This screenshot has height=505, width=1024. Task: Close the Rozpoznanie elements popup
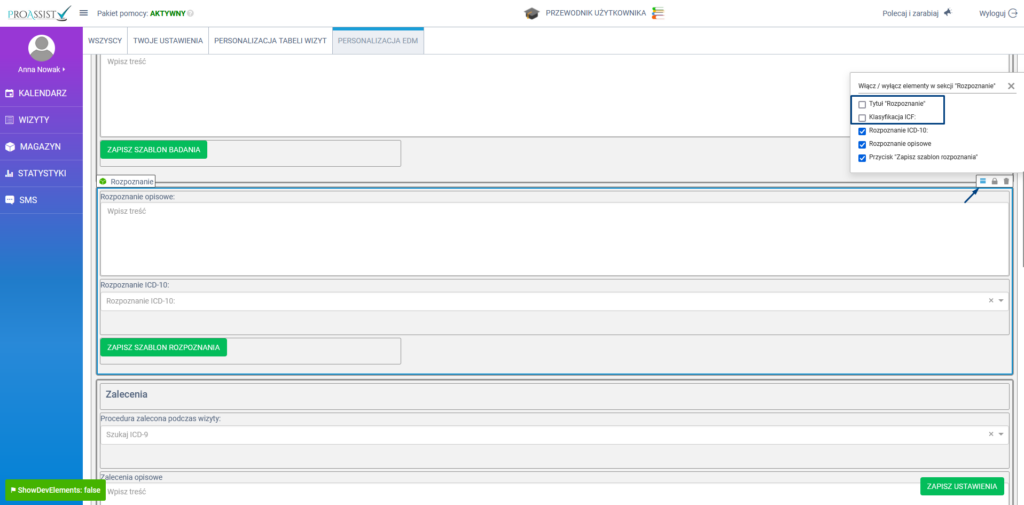coord(1010,87)
